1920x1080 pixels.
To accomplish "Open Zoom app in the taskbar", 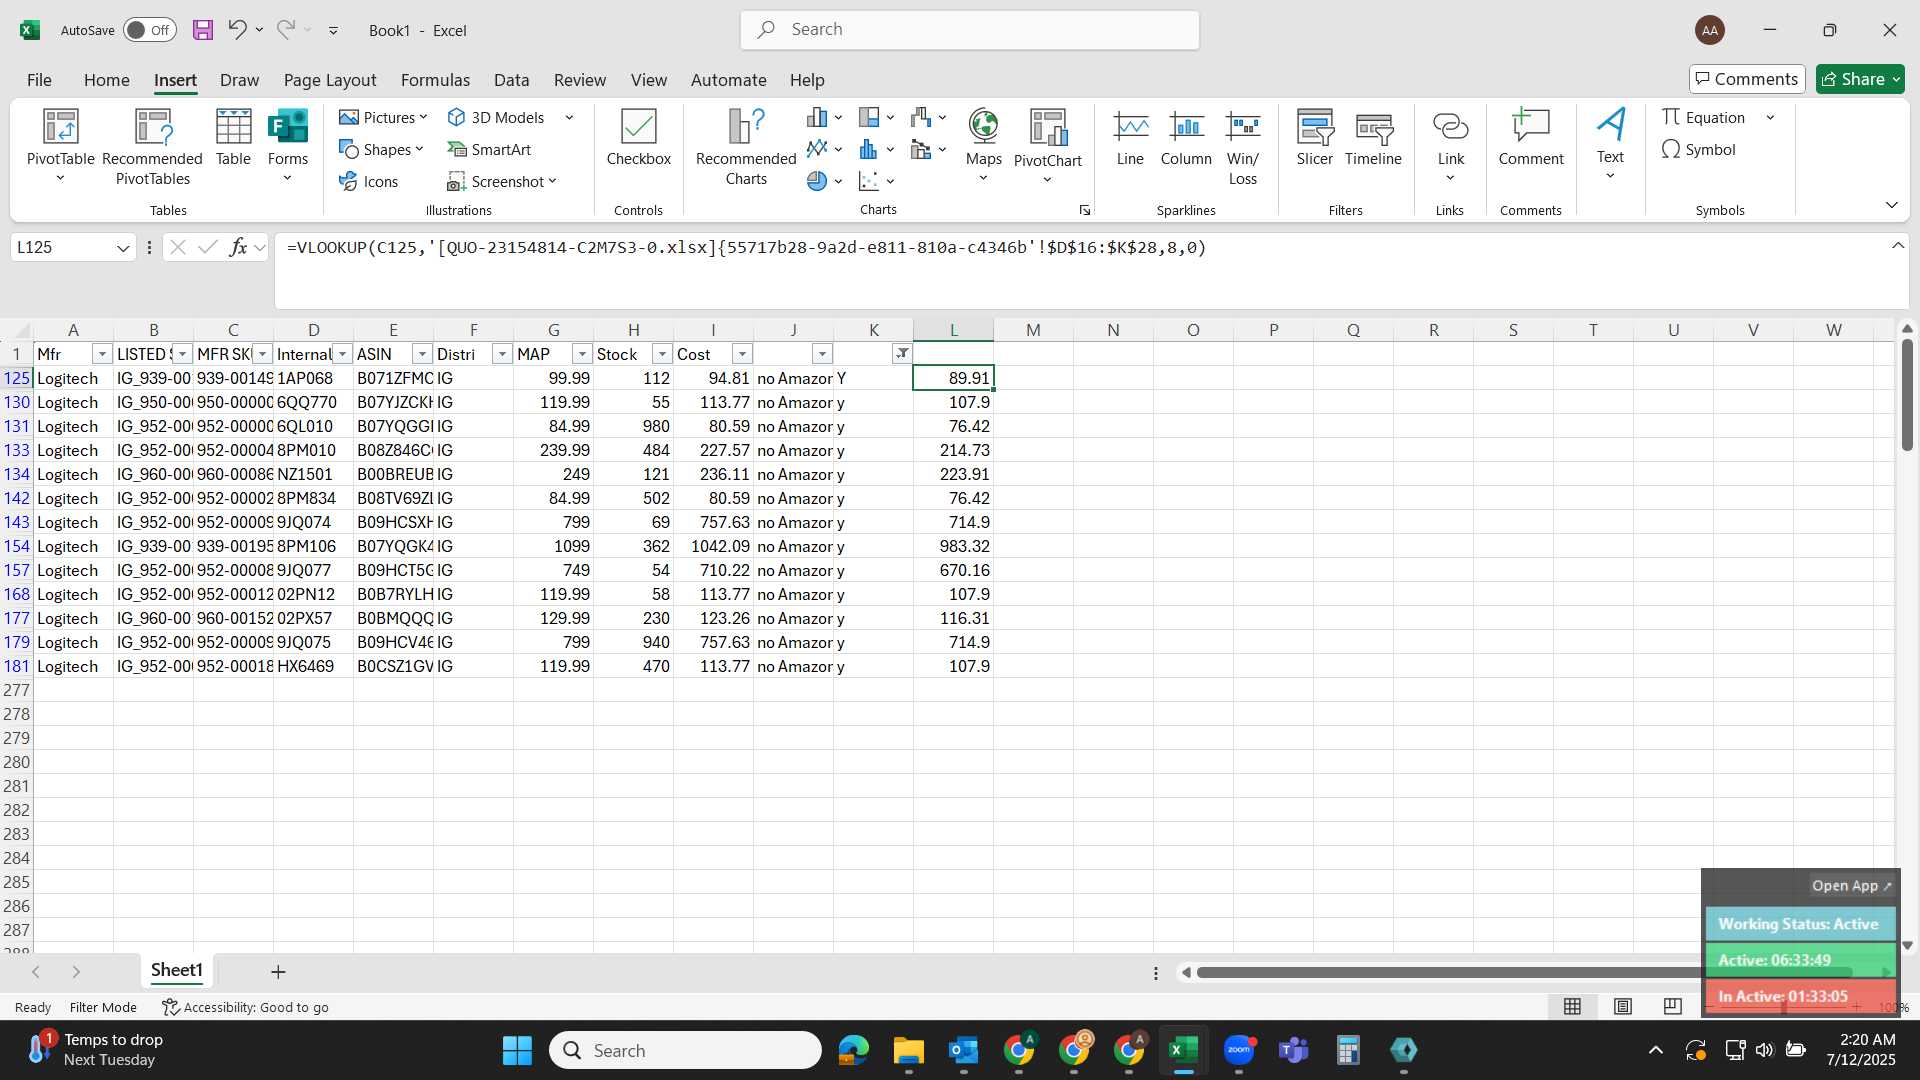I will click(1238, 1050).
